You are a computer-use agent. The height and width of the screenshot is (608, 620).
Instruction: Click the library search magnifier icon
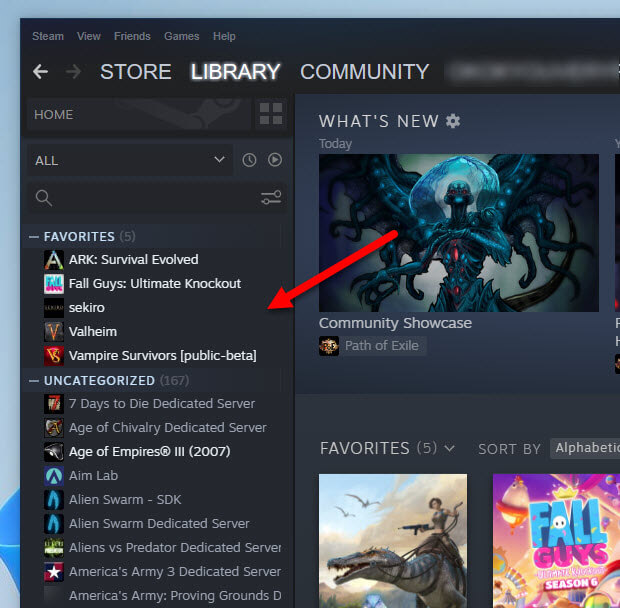[43, 198]
